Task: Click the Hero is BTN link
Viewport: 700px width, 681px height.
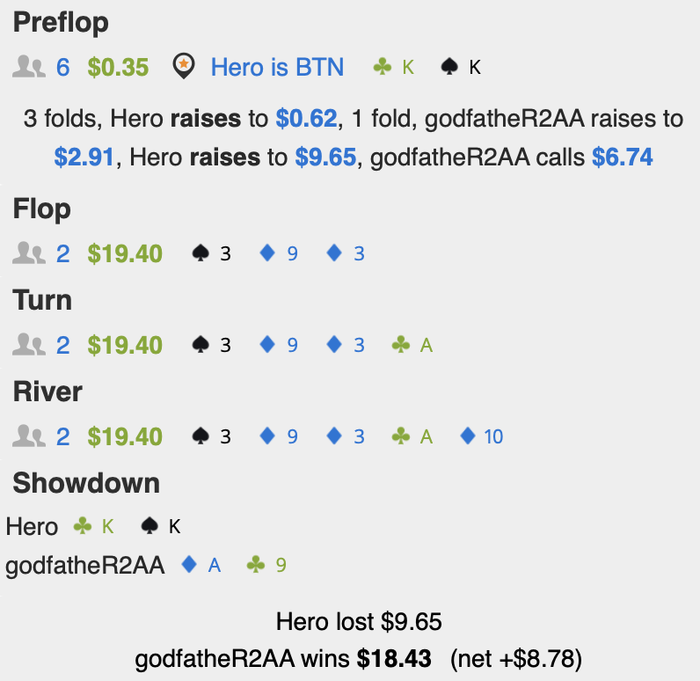Action: pyautogui.click(x=277, y=67)
